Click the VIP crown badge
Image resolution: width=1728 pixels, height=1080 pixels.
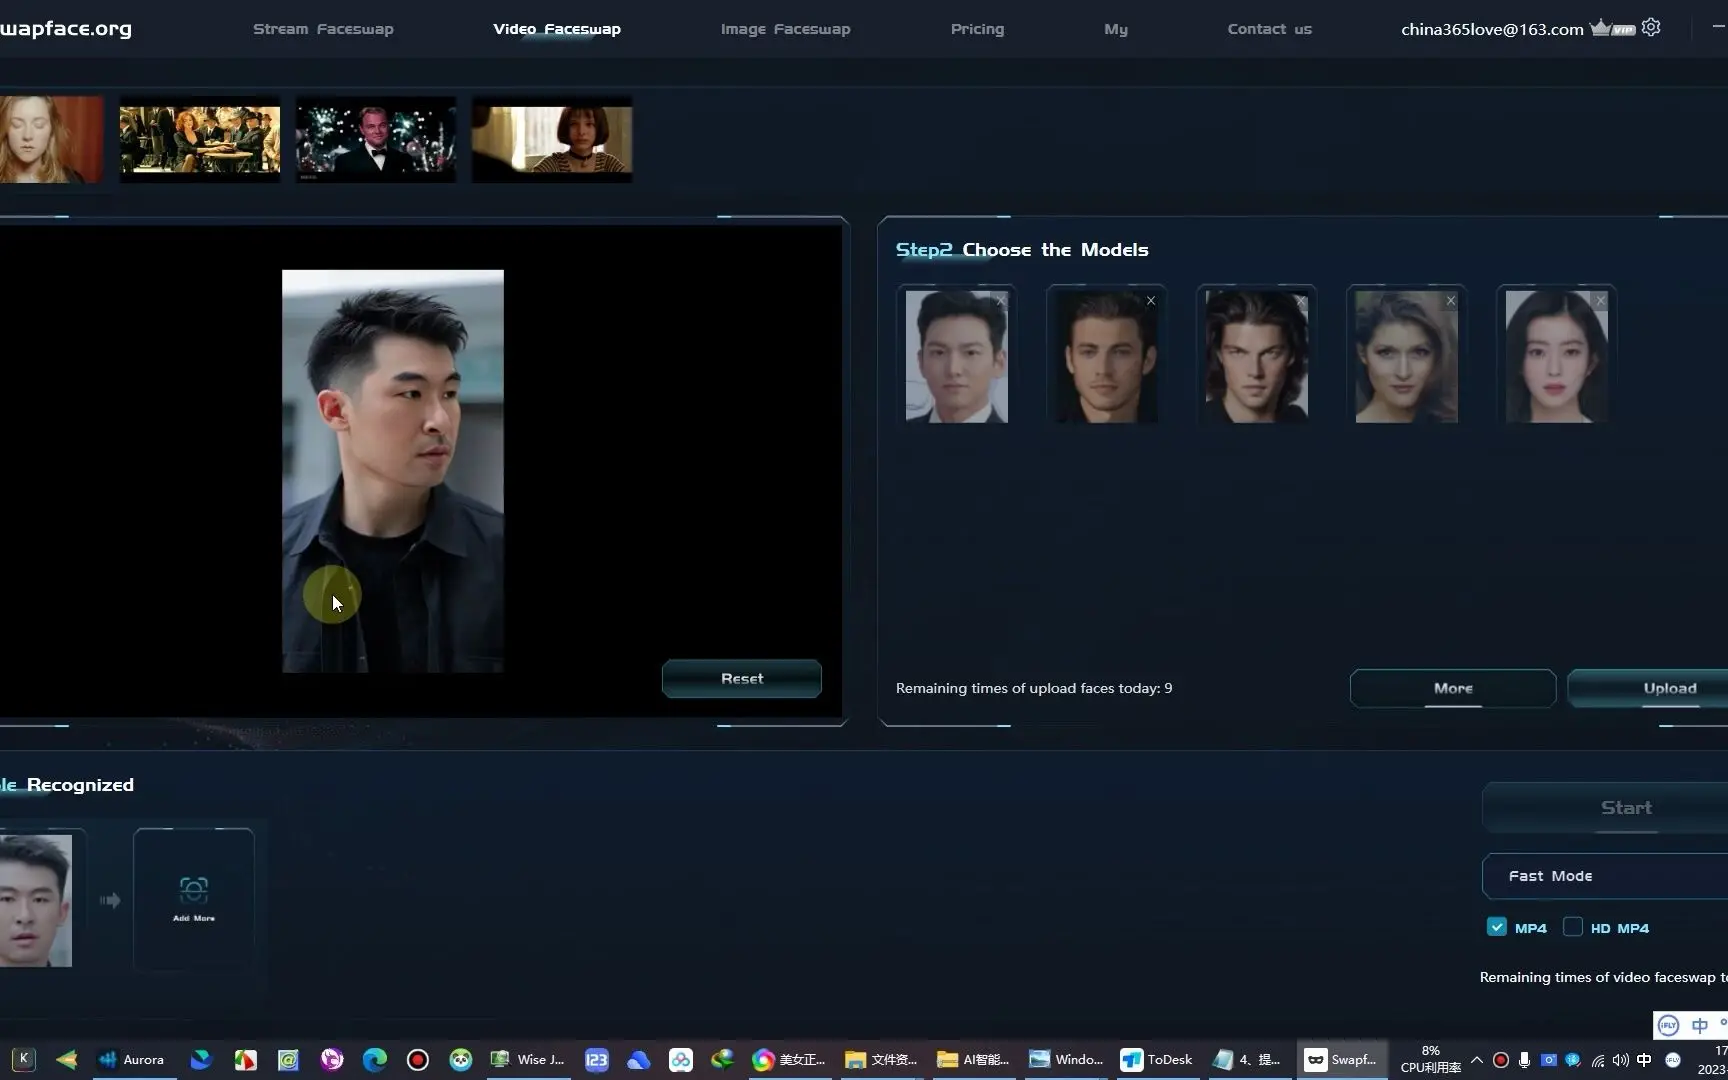(1612, 28)
